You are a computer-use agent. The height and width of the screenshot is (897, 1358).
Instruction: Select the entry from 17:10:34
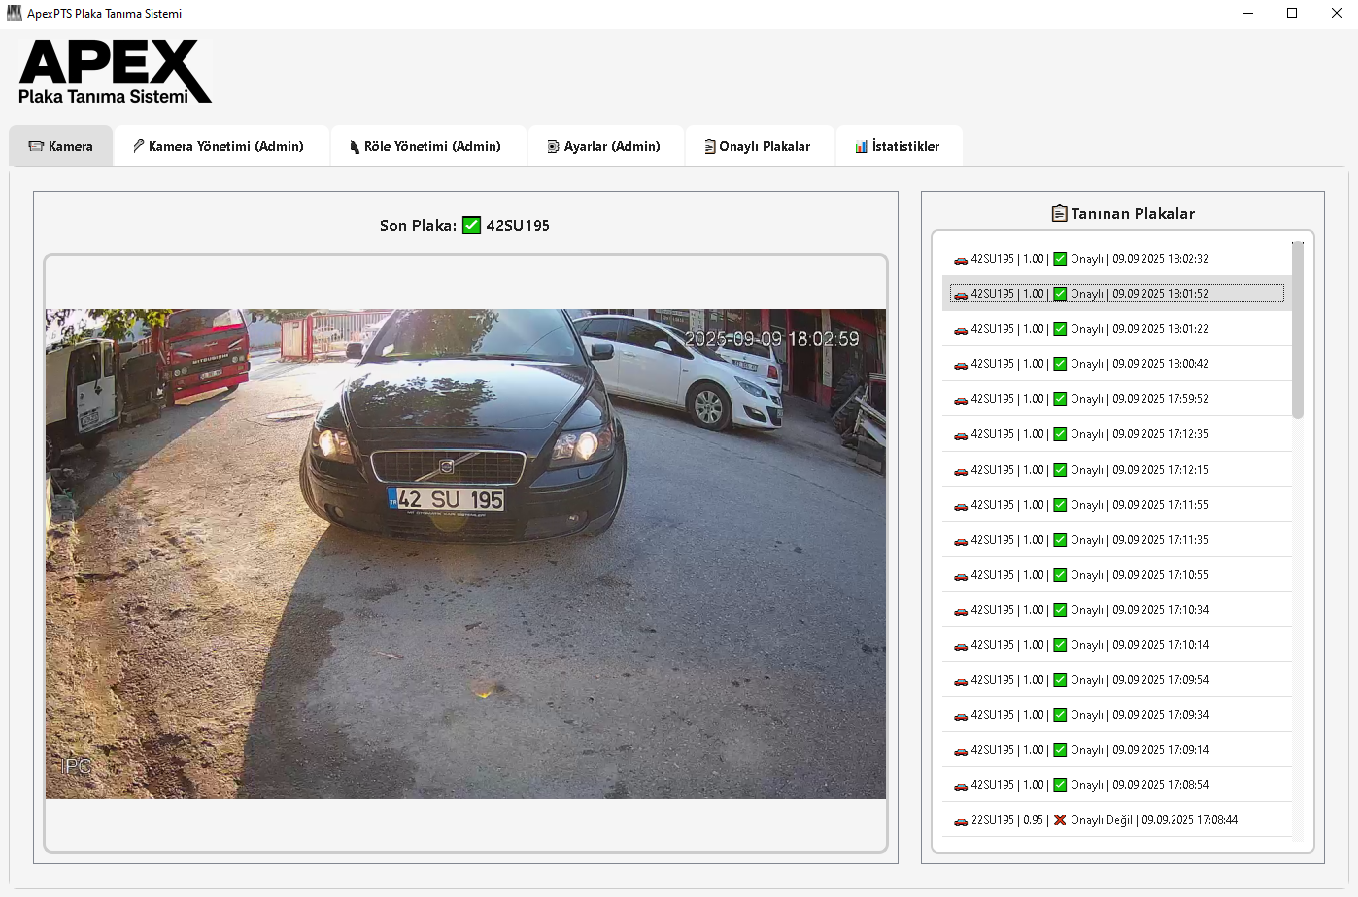[x=1116, y=609]
